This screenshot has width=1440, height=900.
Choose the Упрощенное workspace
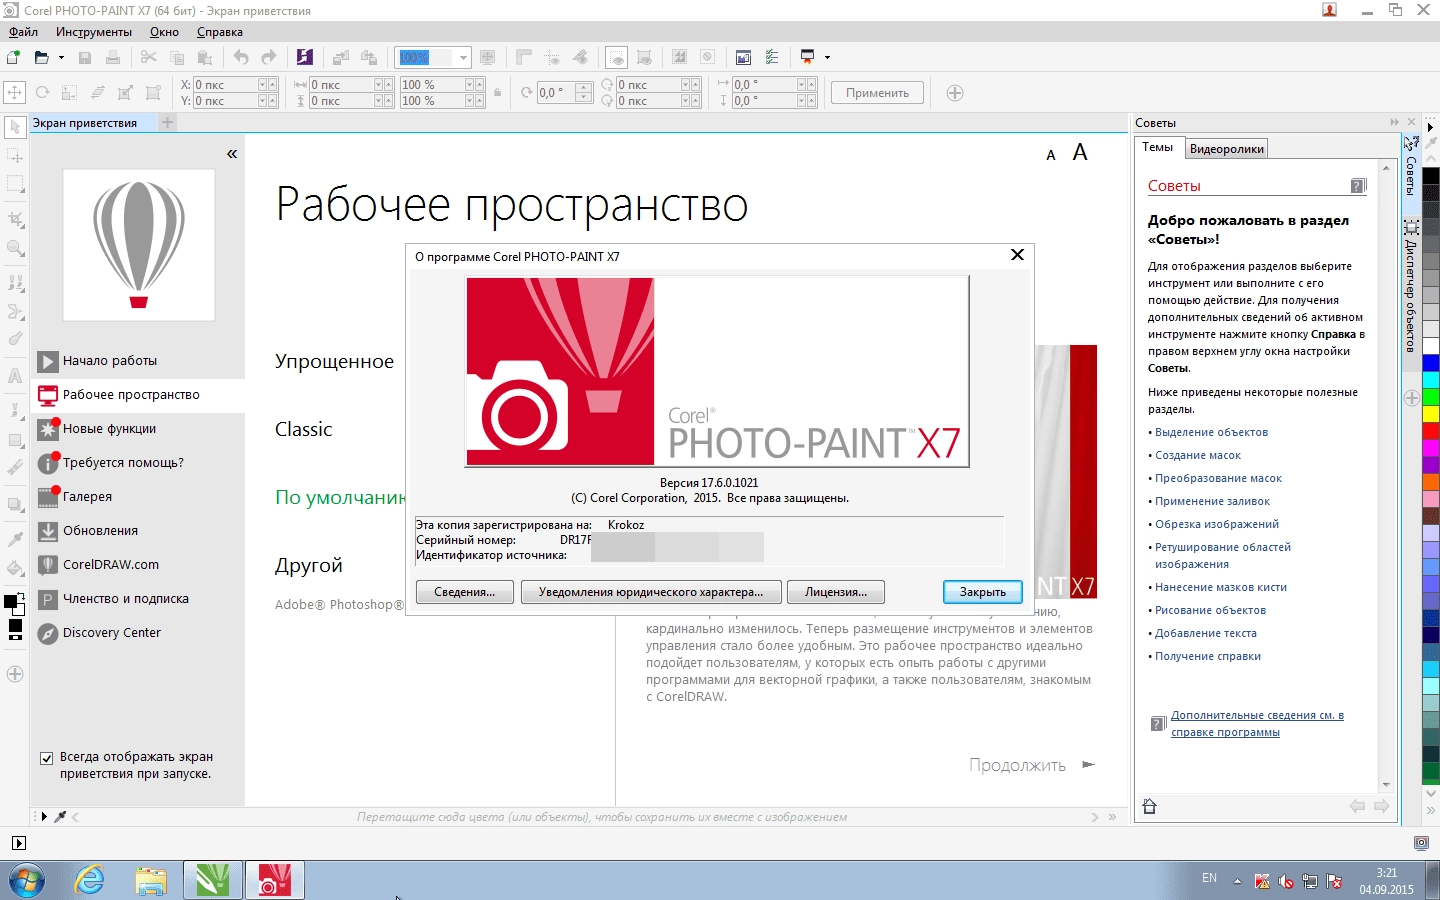click(x=334, y=362)
